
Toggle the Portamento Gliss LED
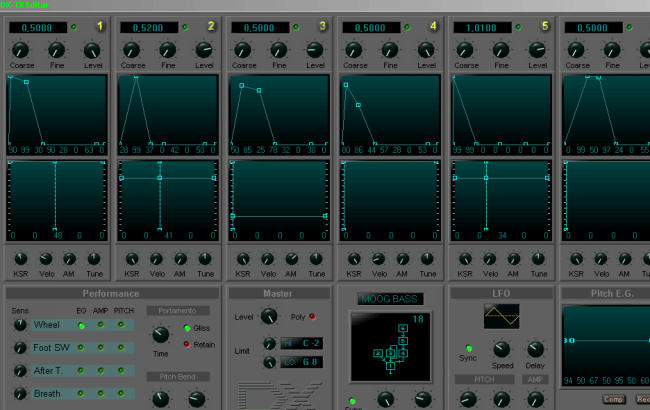186,328
